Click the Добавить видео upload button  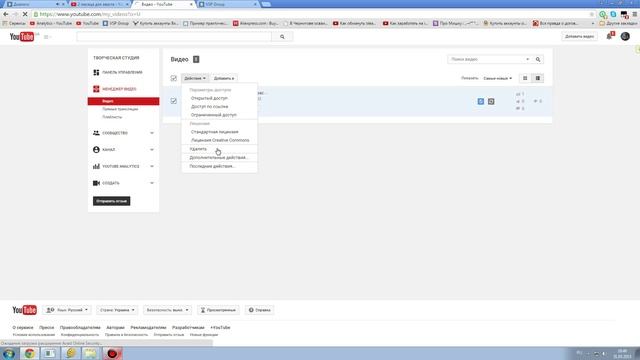point(579,36)
